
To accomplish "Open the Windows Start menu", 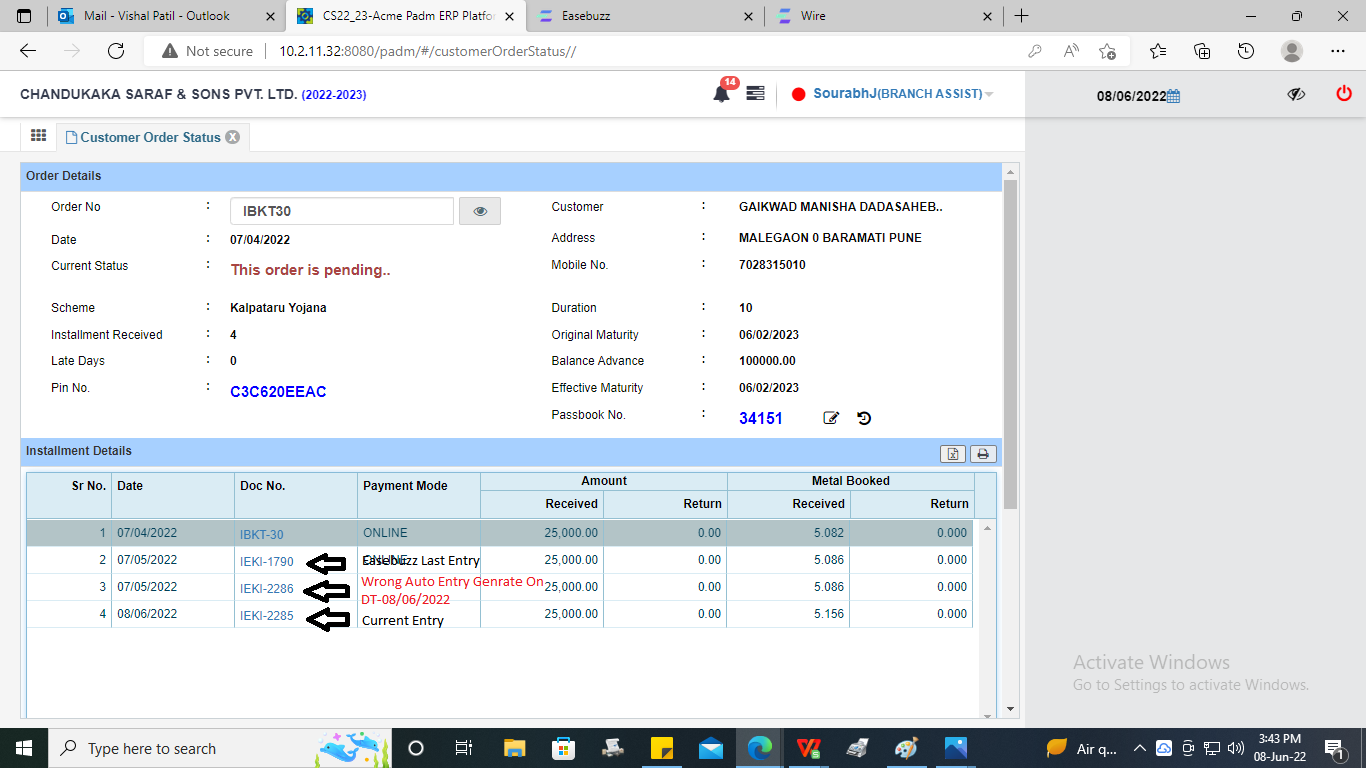I will click(24, 748).
